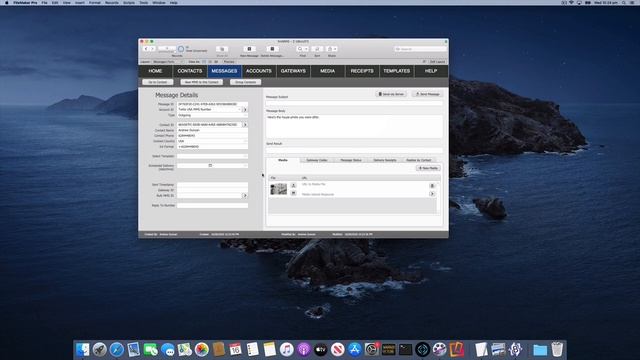Click the Preview button in layout bar
Screen dimensions: 640x360
(x=229, y=62)
